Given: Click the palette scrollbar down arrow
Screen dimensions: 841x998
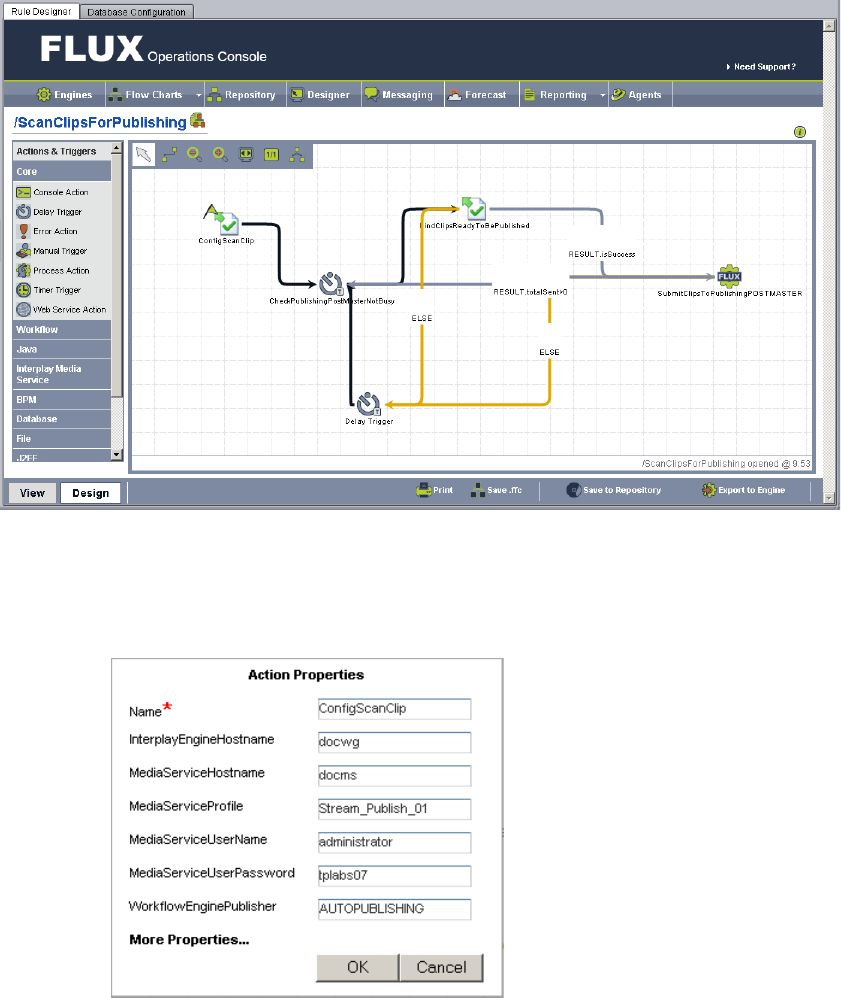Looking at the screenshot, I should (x=117, y=454).
